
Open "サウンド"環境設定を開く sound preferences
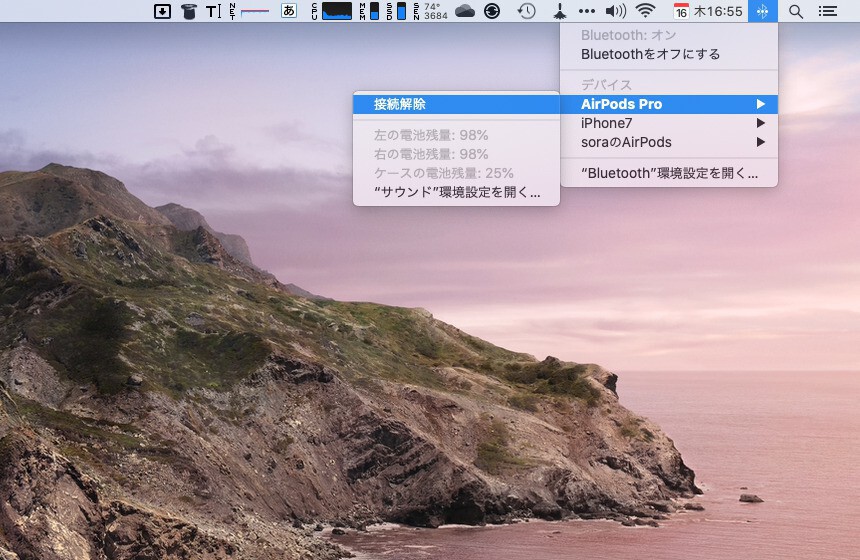(456, 192)
